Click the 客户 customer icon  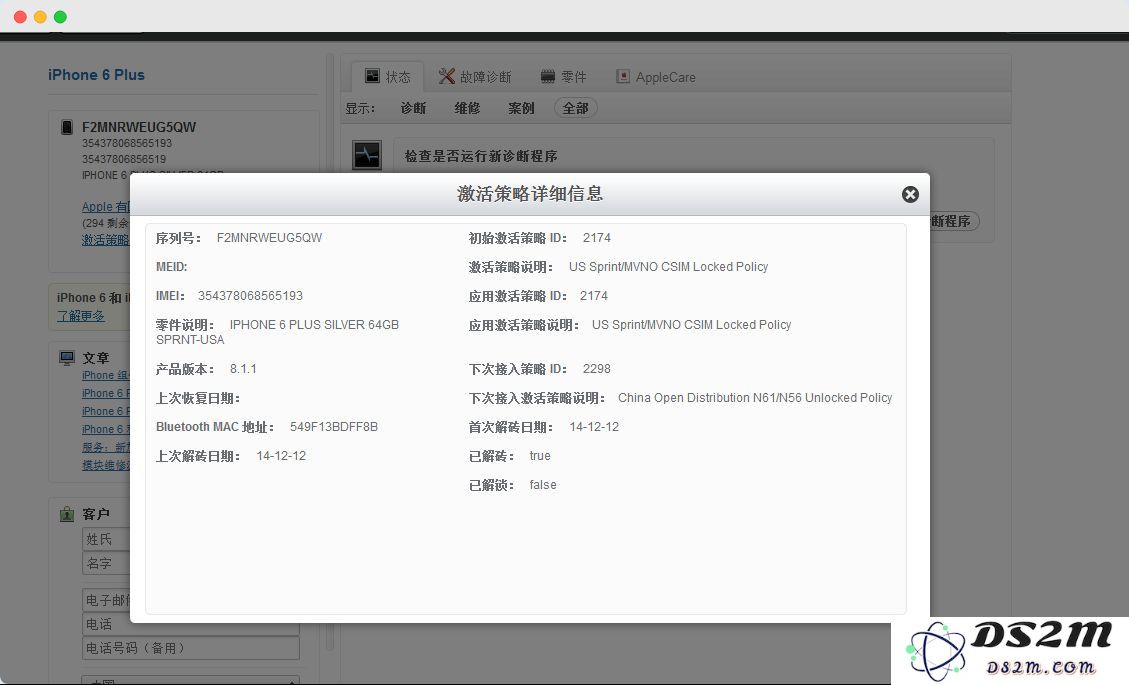pyautogui.click(x=67, y=514)
